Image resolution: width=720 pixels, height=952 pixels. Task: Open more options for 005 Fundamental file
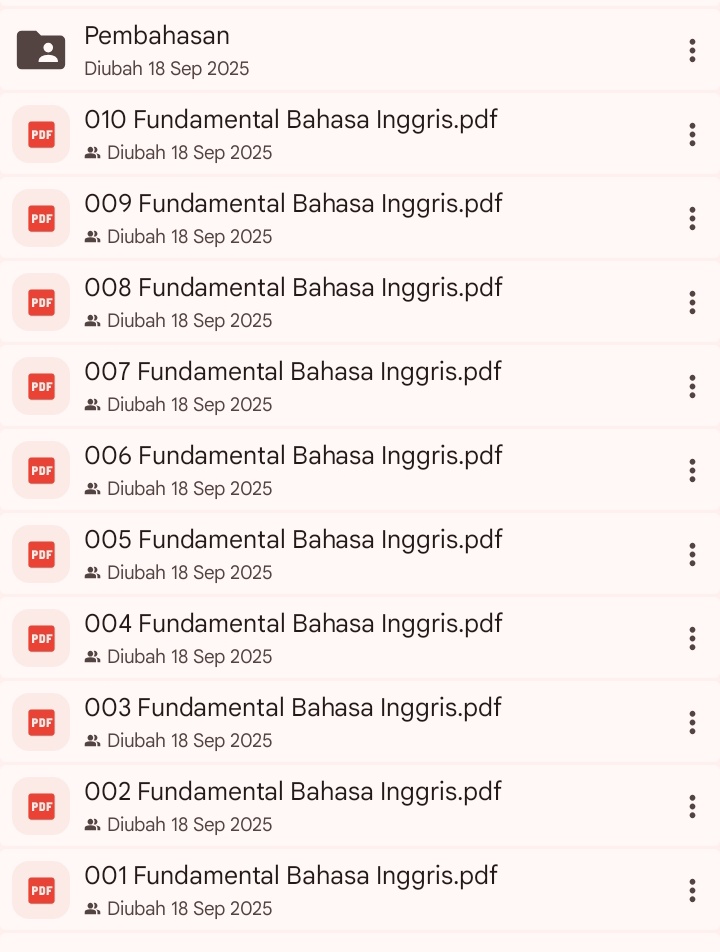[692, 554]
